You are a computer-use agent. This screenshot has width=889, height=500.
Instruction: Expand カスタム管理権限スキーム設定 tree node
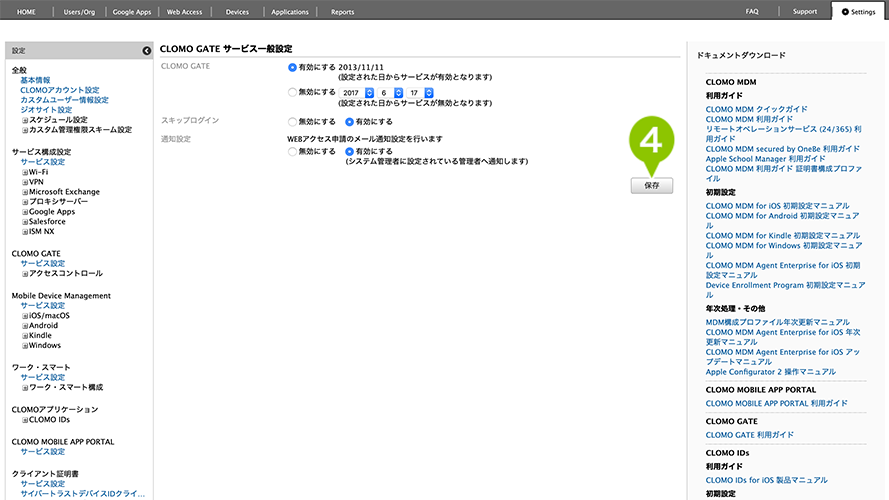pos(25,130)
